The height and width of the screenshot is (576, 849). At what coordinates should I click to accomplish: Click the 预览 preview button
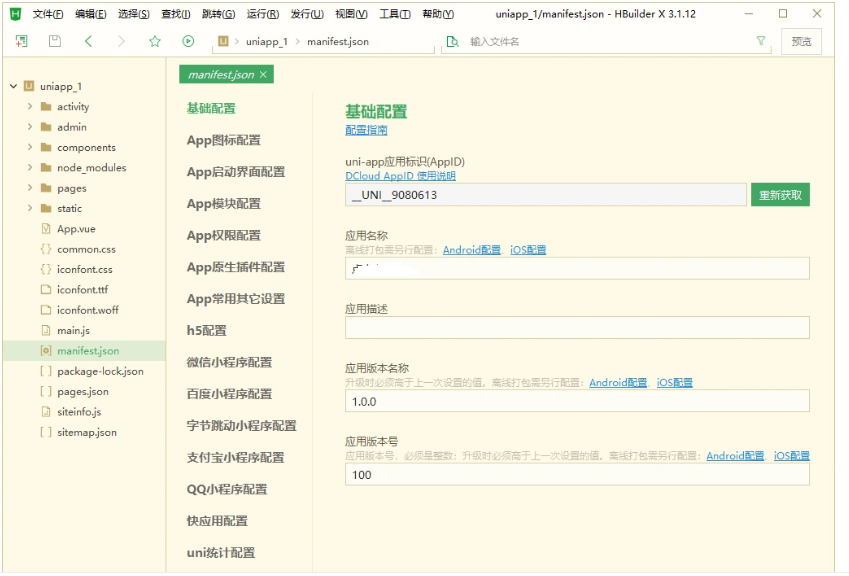(801, 41)
